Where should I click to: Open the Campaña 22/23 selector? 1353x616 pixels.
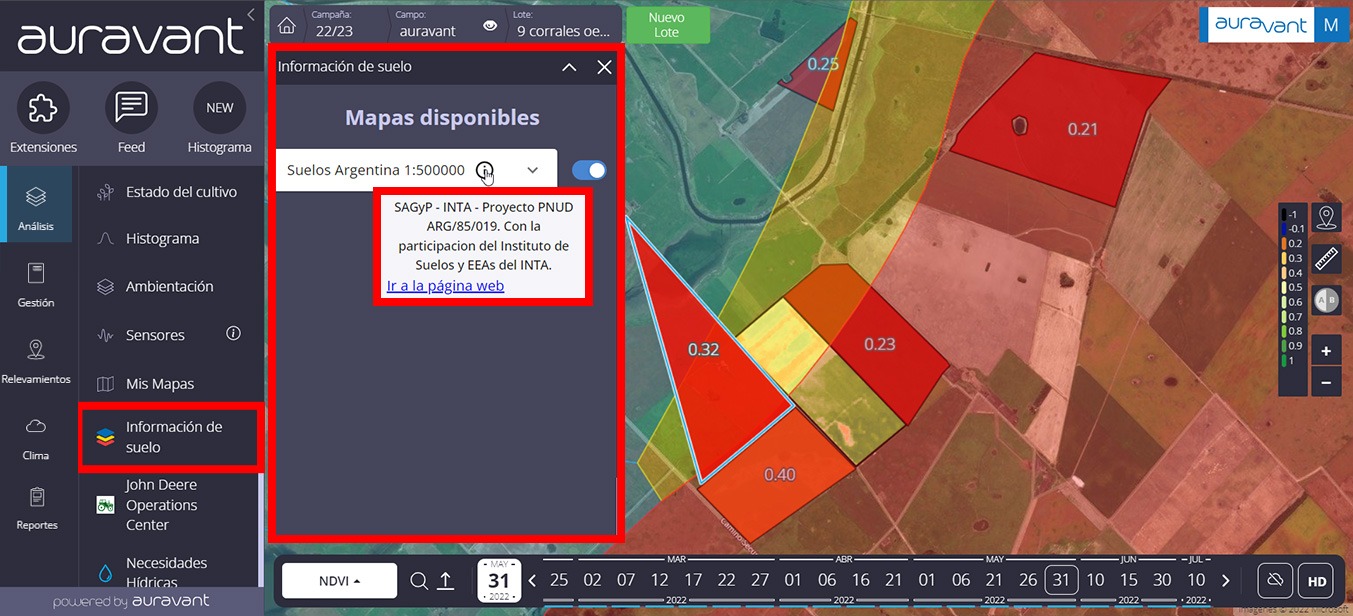[334, 23]
